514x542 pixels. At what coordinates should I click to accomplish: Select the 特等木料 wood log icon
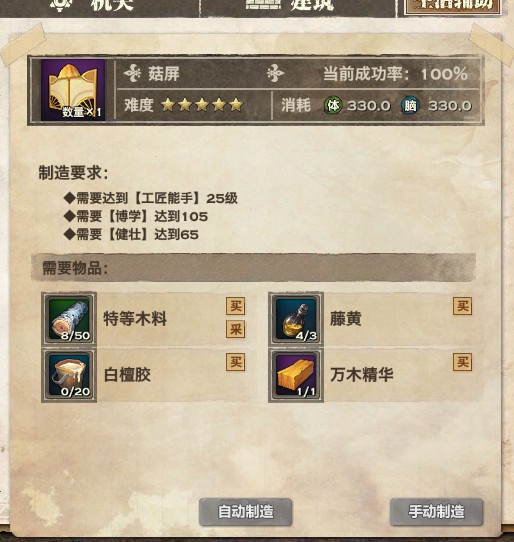pyautogui.click(x=69, y=319)
